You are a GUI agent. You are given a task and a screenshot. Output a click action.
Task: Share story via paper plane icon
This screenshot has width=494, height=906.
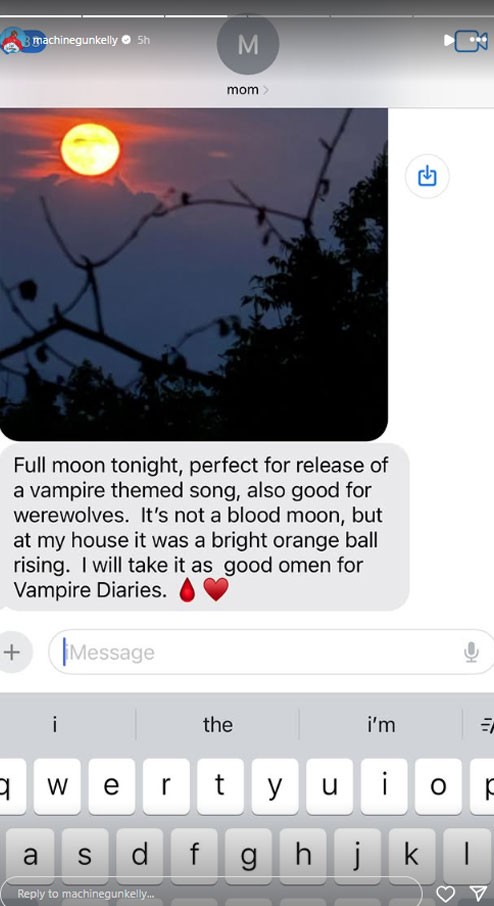[x=478, y=893]
